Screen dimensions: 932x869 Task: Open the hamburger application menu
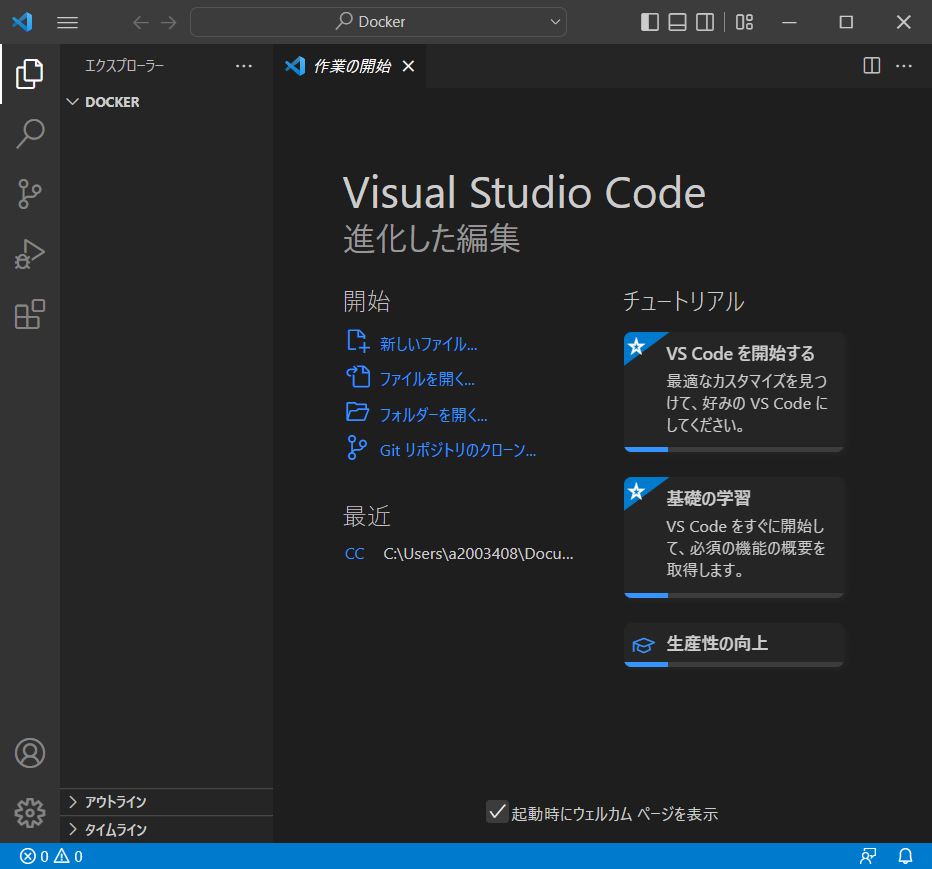[x=67, y=23]
